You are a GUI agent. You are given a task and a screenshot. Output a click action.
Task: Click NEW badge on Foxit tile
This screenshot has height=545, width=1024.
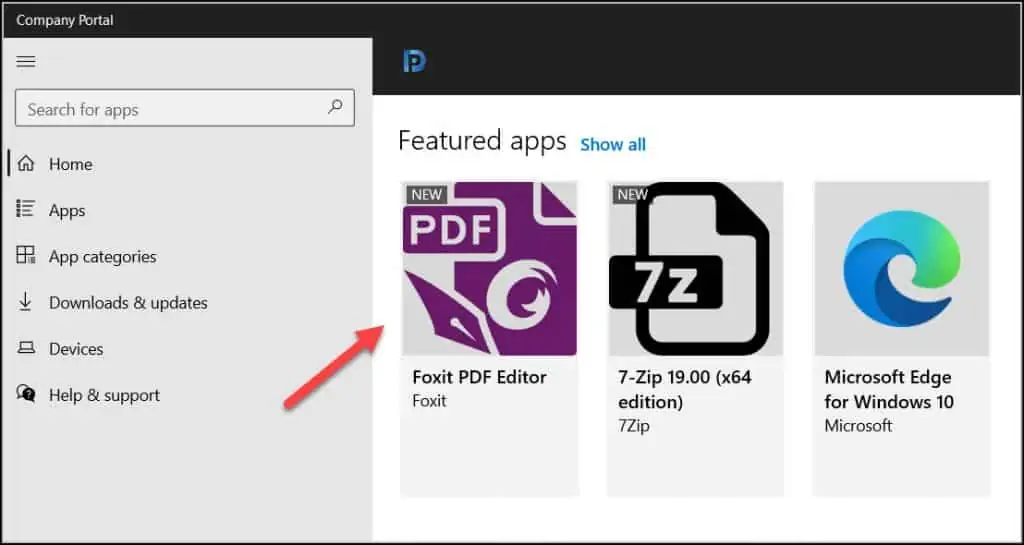tap(426, 195)
